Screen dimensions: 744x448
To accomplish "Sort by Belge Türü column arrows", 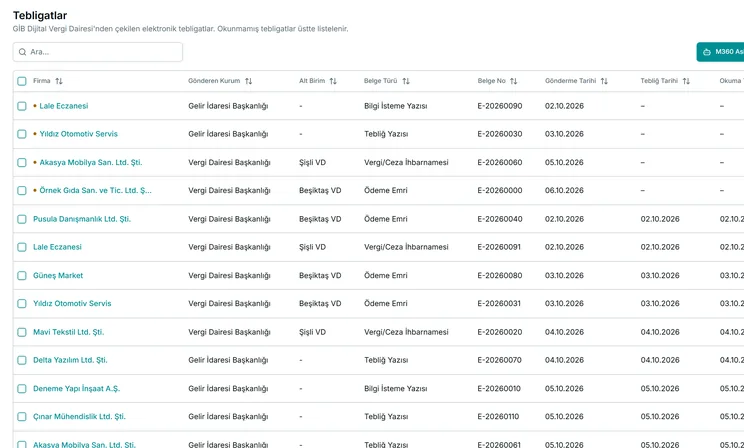I will 406,81.
